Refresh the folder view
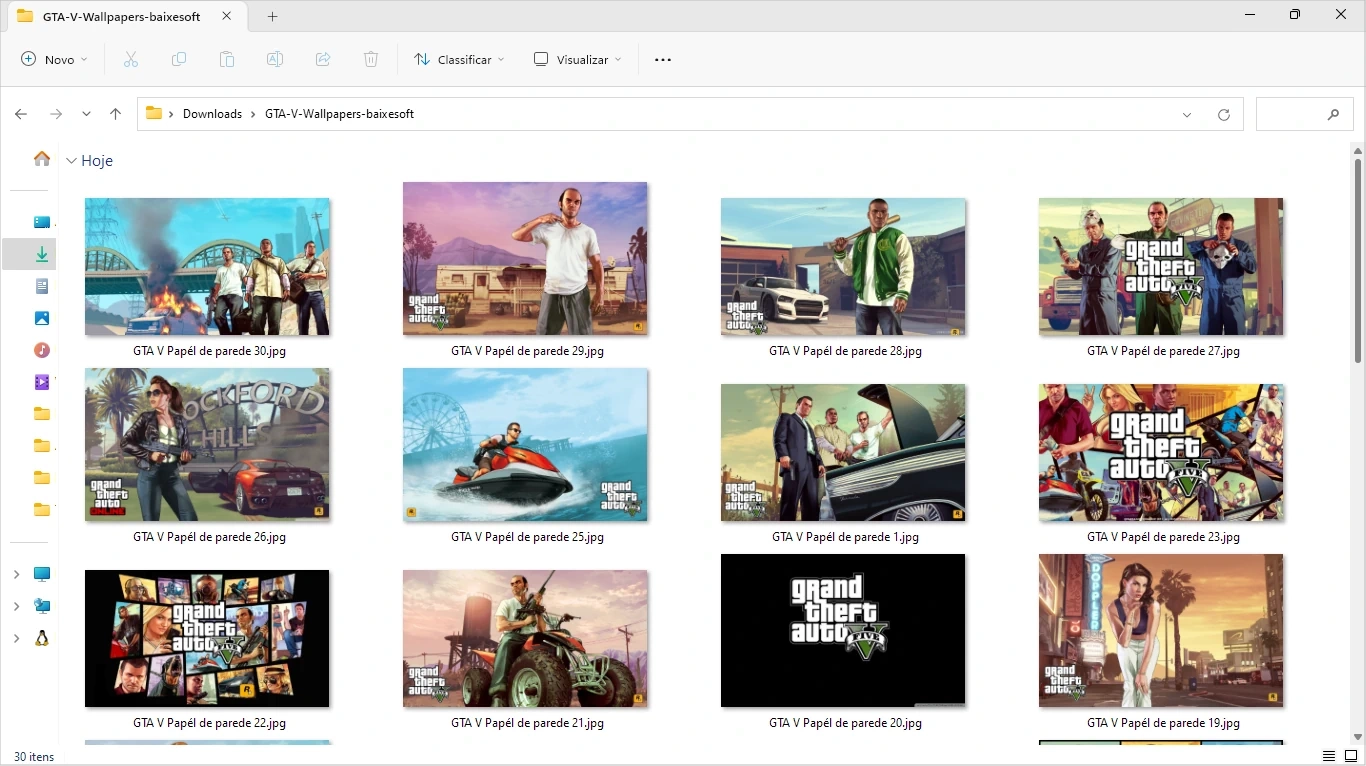 (1224, 115)
